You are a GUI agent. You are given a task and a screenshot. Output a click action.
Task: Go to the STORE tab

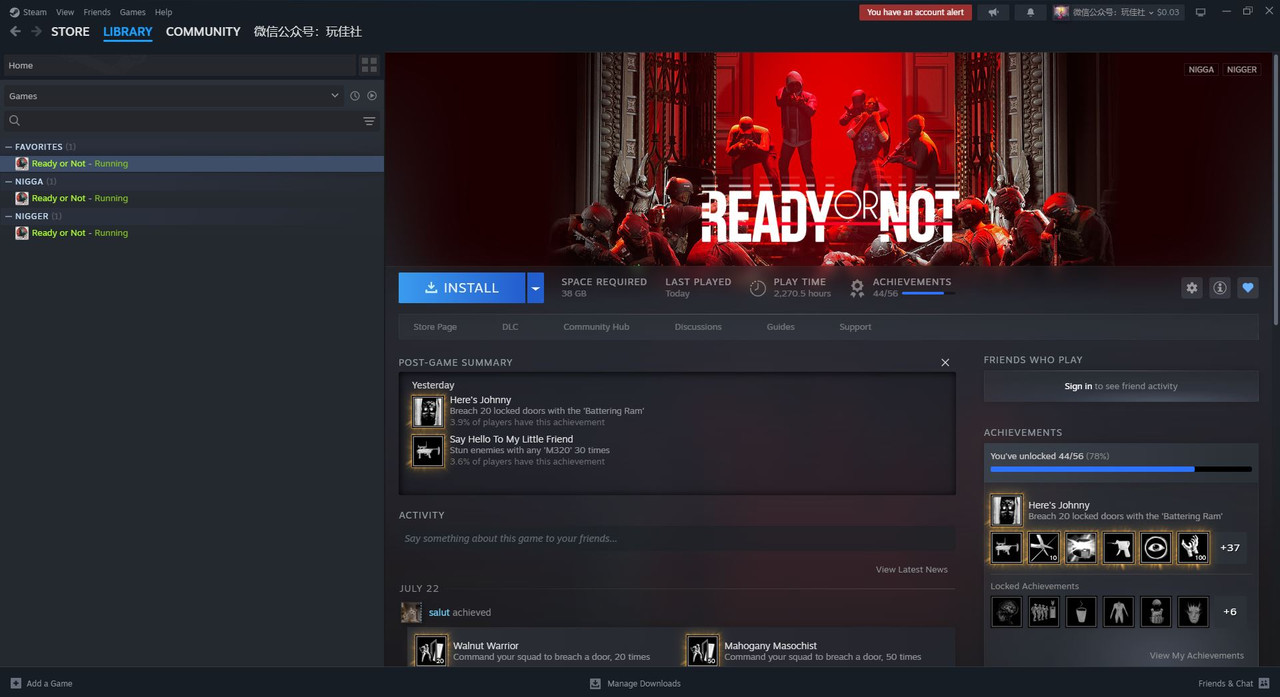point(70,31)
